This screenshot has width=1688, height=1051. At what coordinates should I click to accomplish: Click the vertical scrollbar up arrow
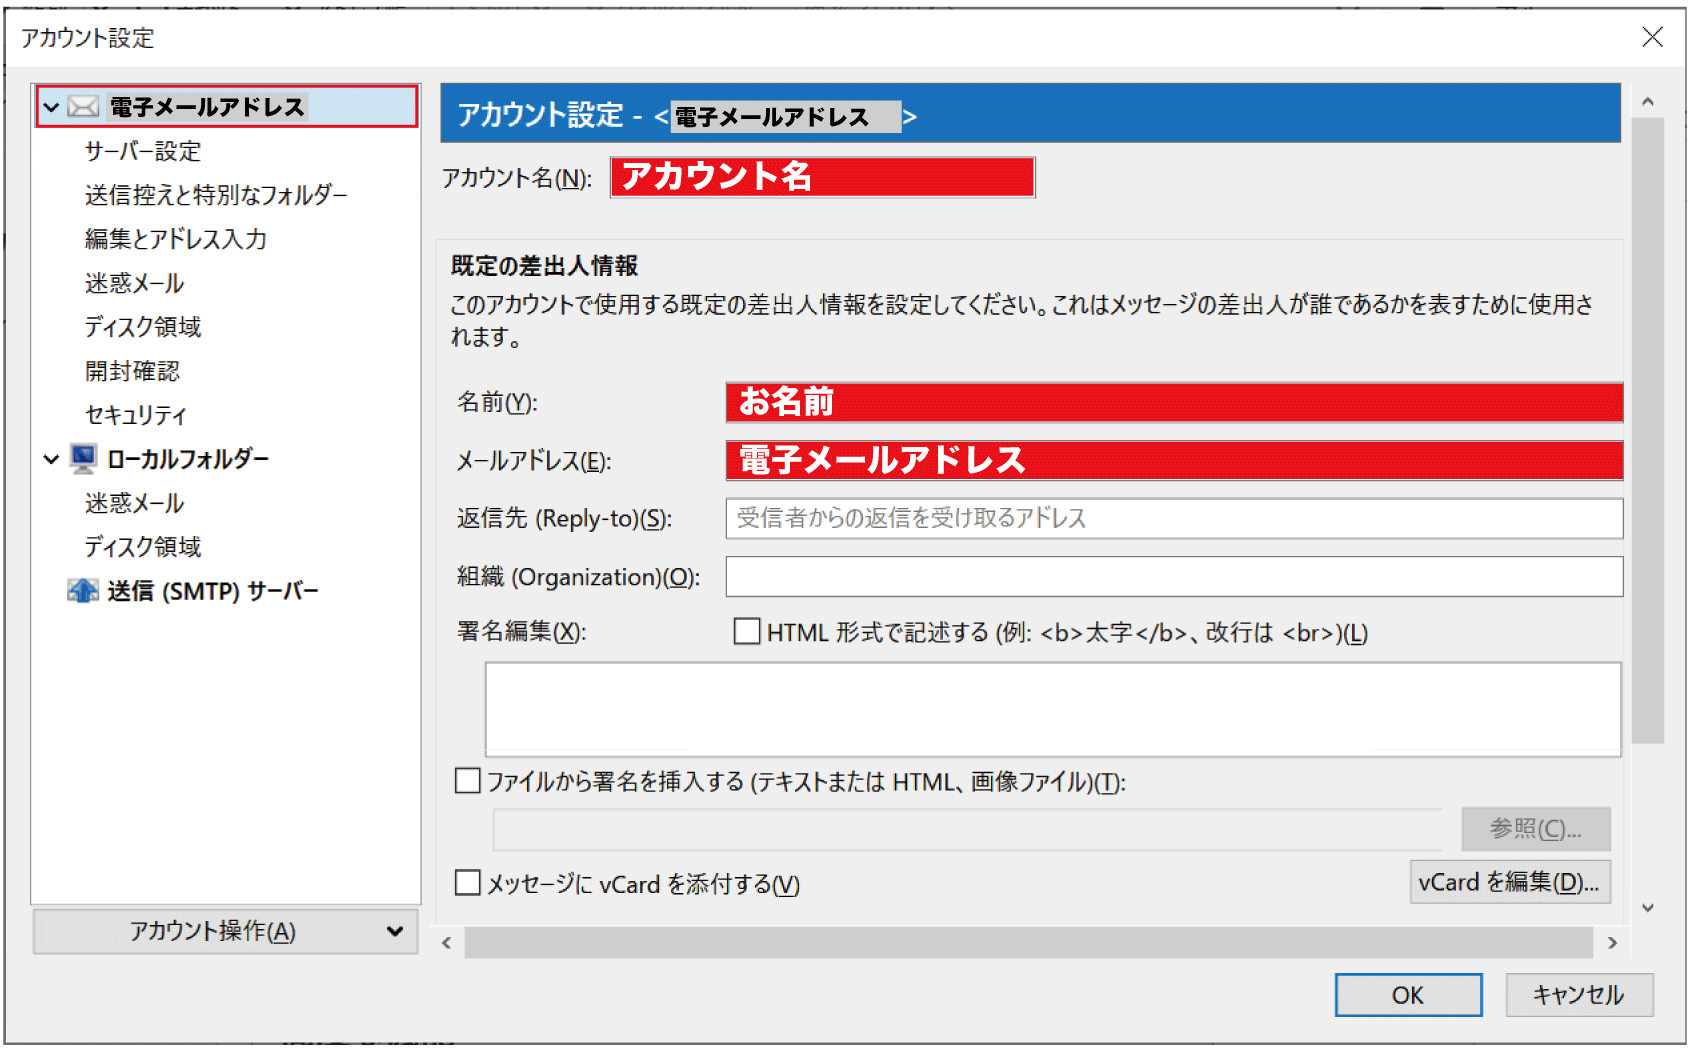(1647, 102)
